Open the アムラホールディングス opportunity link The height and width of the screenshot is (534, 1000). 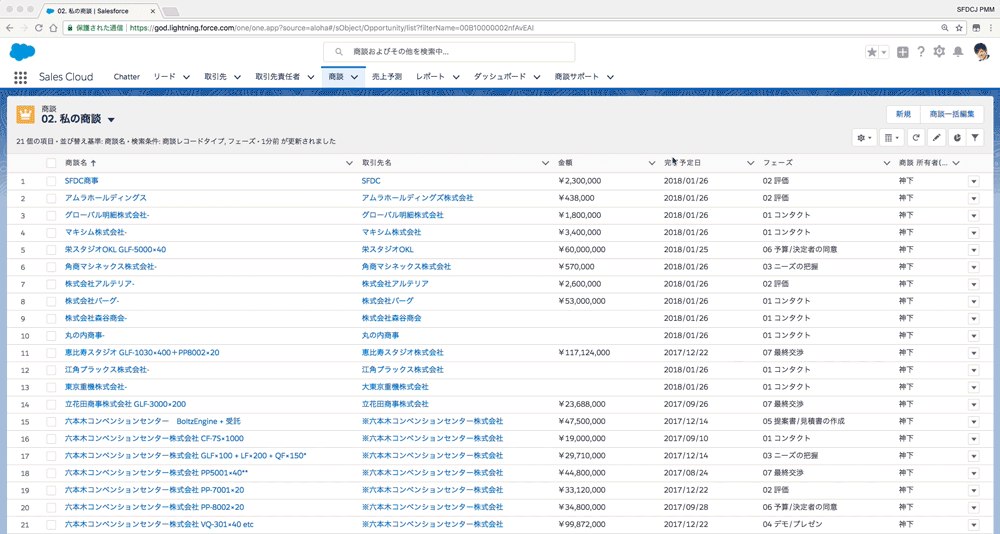pyautogui.click(x=105, y=198)
